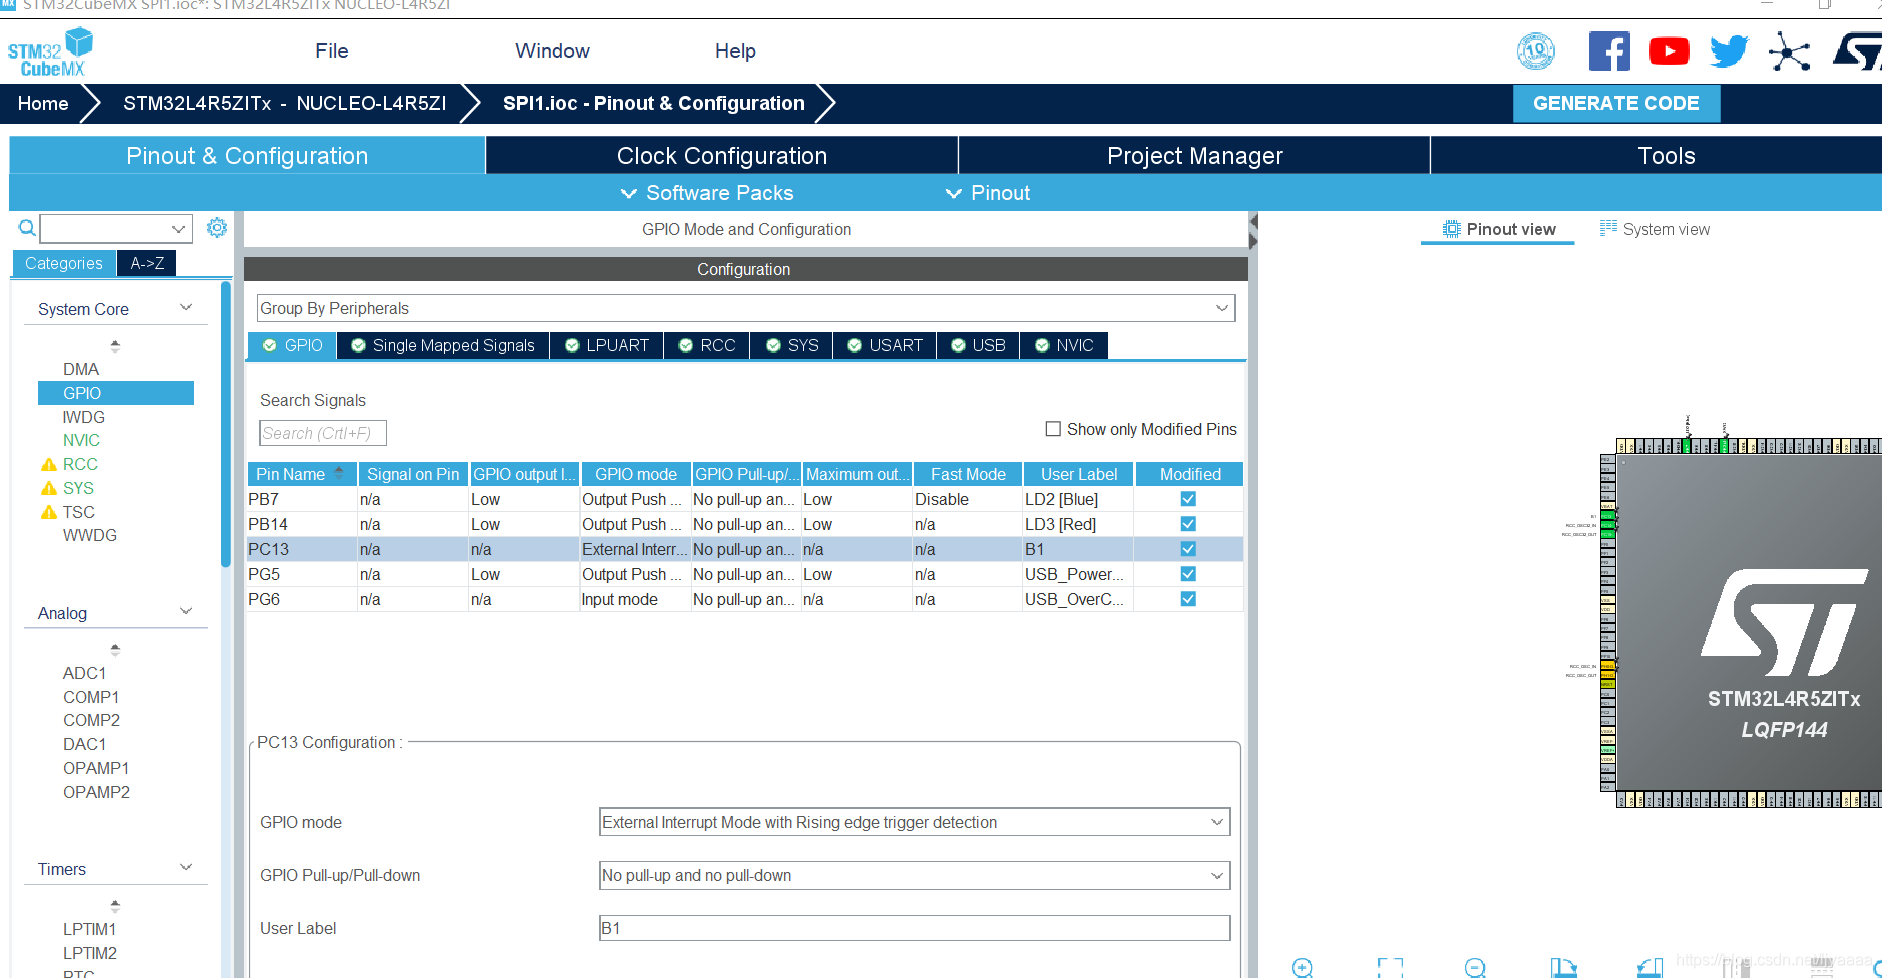Click the STM32L4R5ZITx NUCLEO breadcrumb
The height and width of the screenshot is (978, 1882).
click(x=285, y=104)
